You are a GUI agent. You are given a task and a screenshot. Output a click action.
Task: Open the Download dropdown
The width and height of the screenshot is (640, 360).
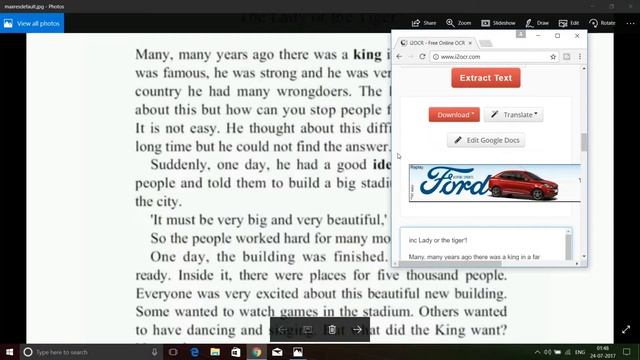click(x=454, y=115)
